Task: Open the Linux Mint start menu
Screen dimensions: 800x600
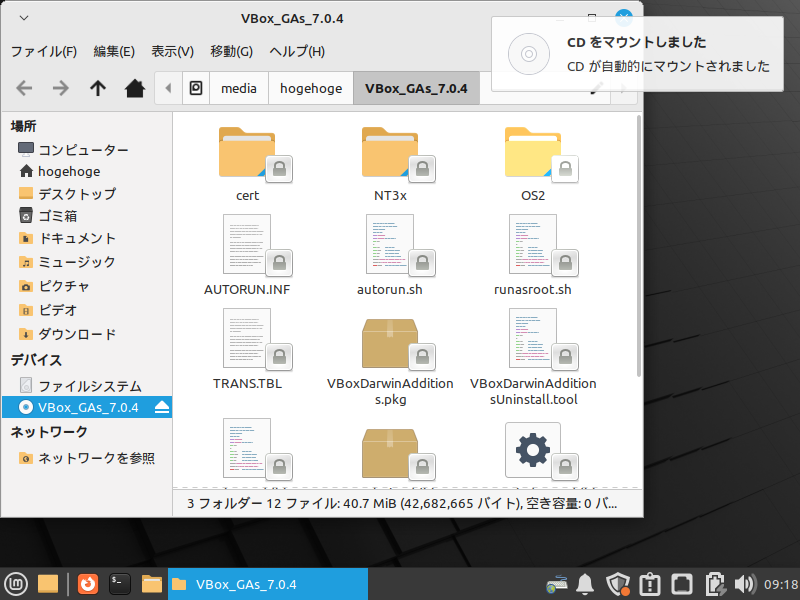Action: 16,584
